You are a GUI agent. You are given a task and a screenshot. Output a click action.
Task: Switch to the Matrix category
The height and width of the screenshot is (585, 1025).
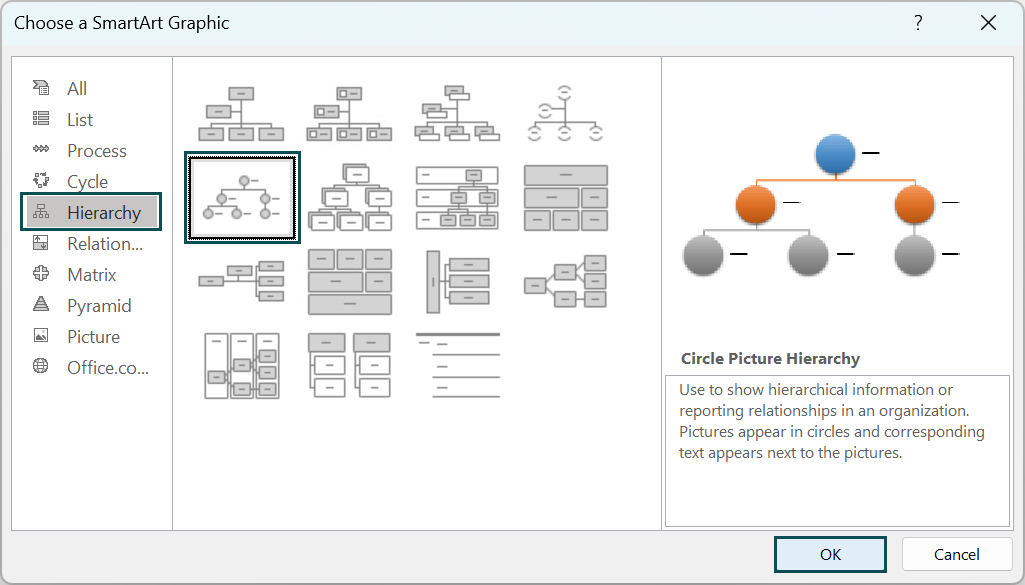pyautogui.click(x=91, y=275)
